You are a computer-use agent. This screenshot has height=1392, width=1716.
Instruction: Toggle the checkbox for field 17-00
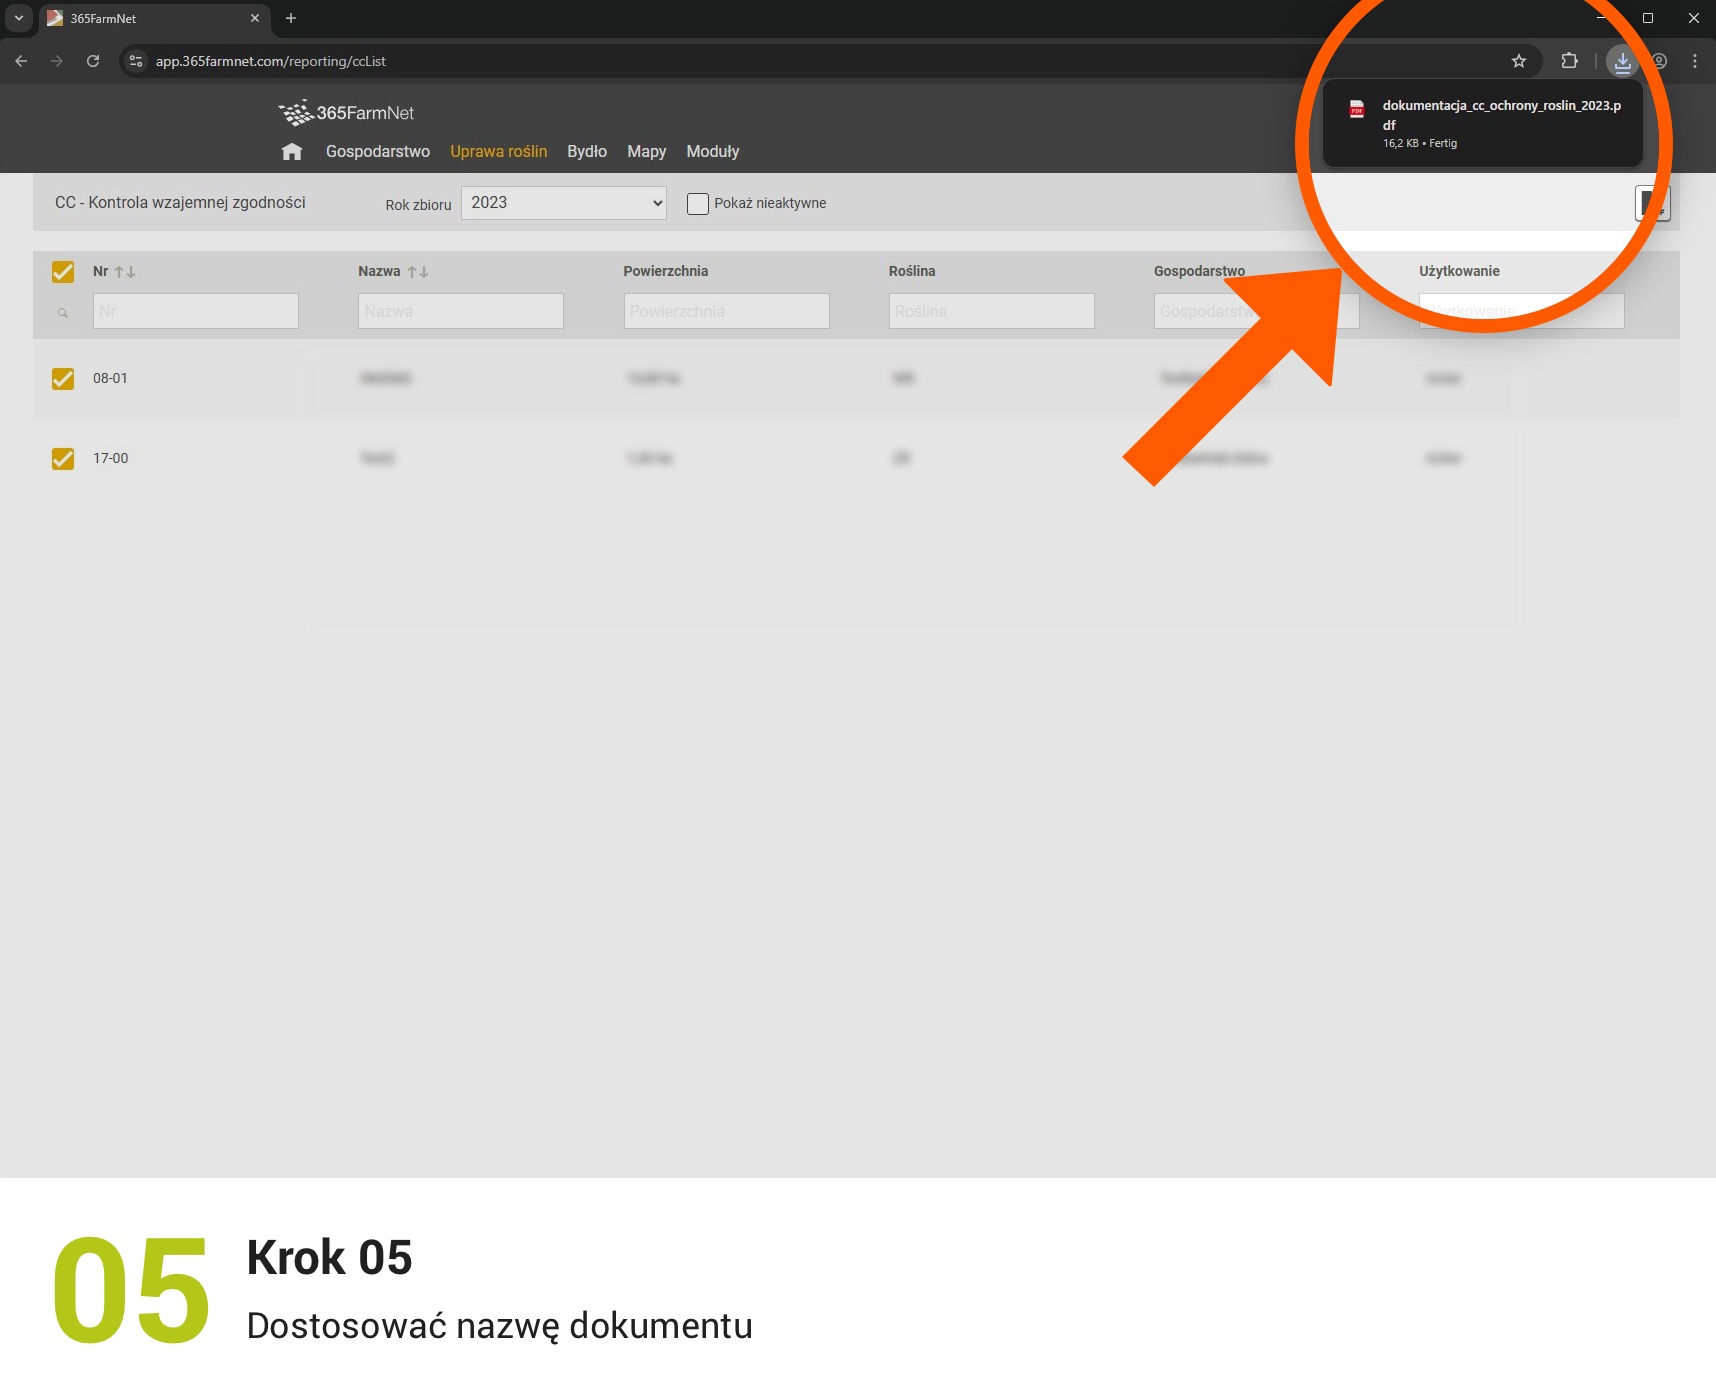(63, 459)
